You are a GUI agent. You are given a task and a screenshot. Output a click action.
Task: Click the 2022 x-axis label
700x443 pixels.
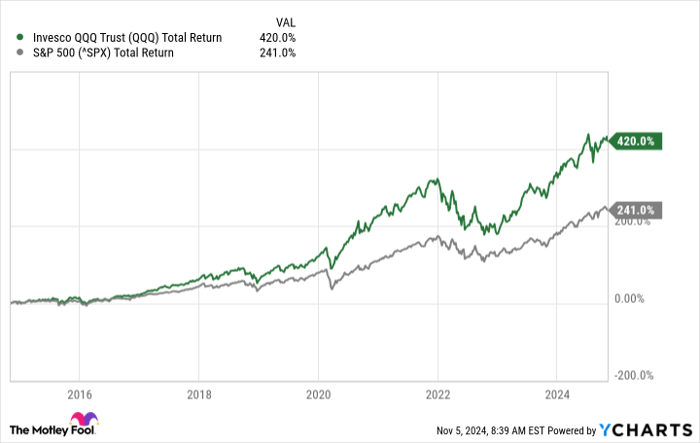coord(437,395)
